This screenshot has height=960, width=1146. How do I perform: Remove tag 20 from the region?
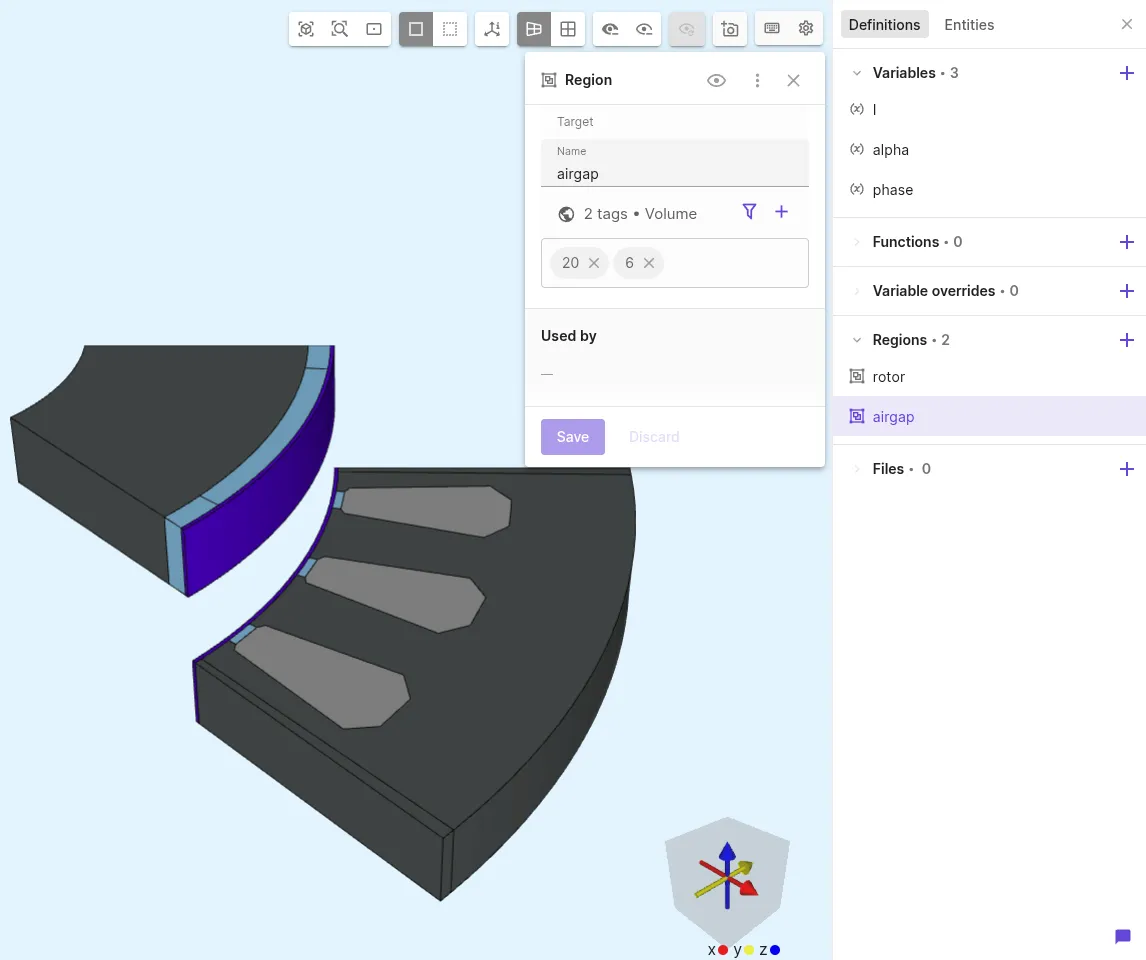point(594,263)
